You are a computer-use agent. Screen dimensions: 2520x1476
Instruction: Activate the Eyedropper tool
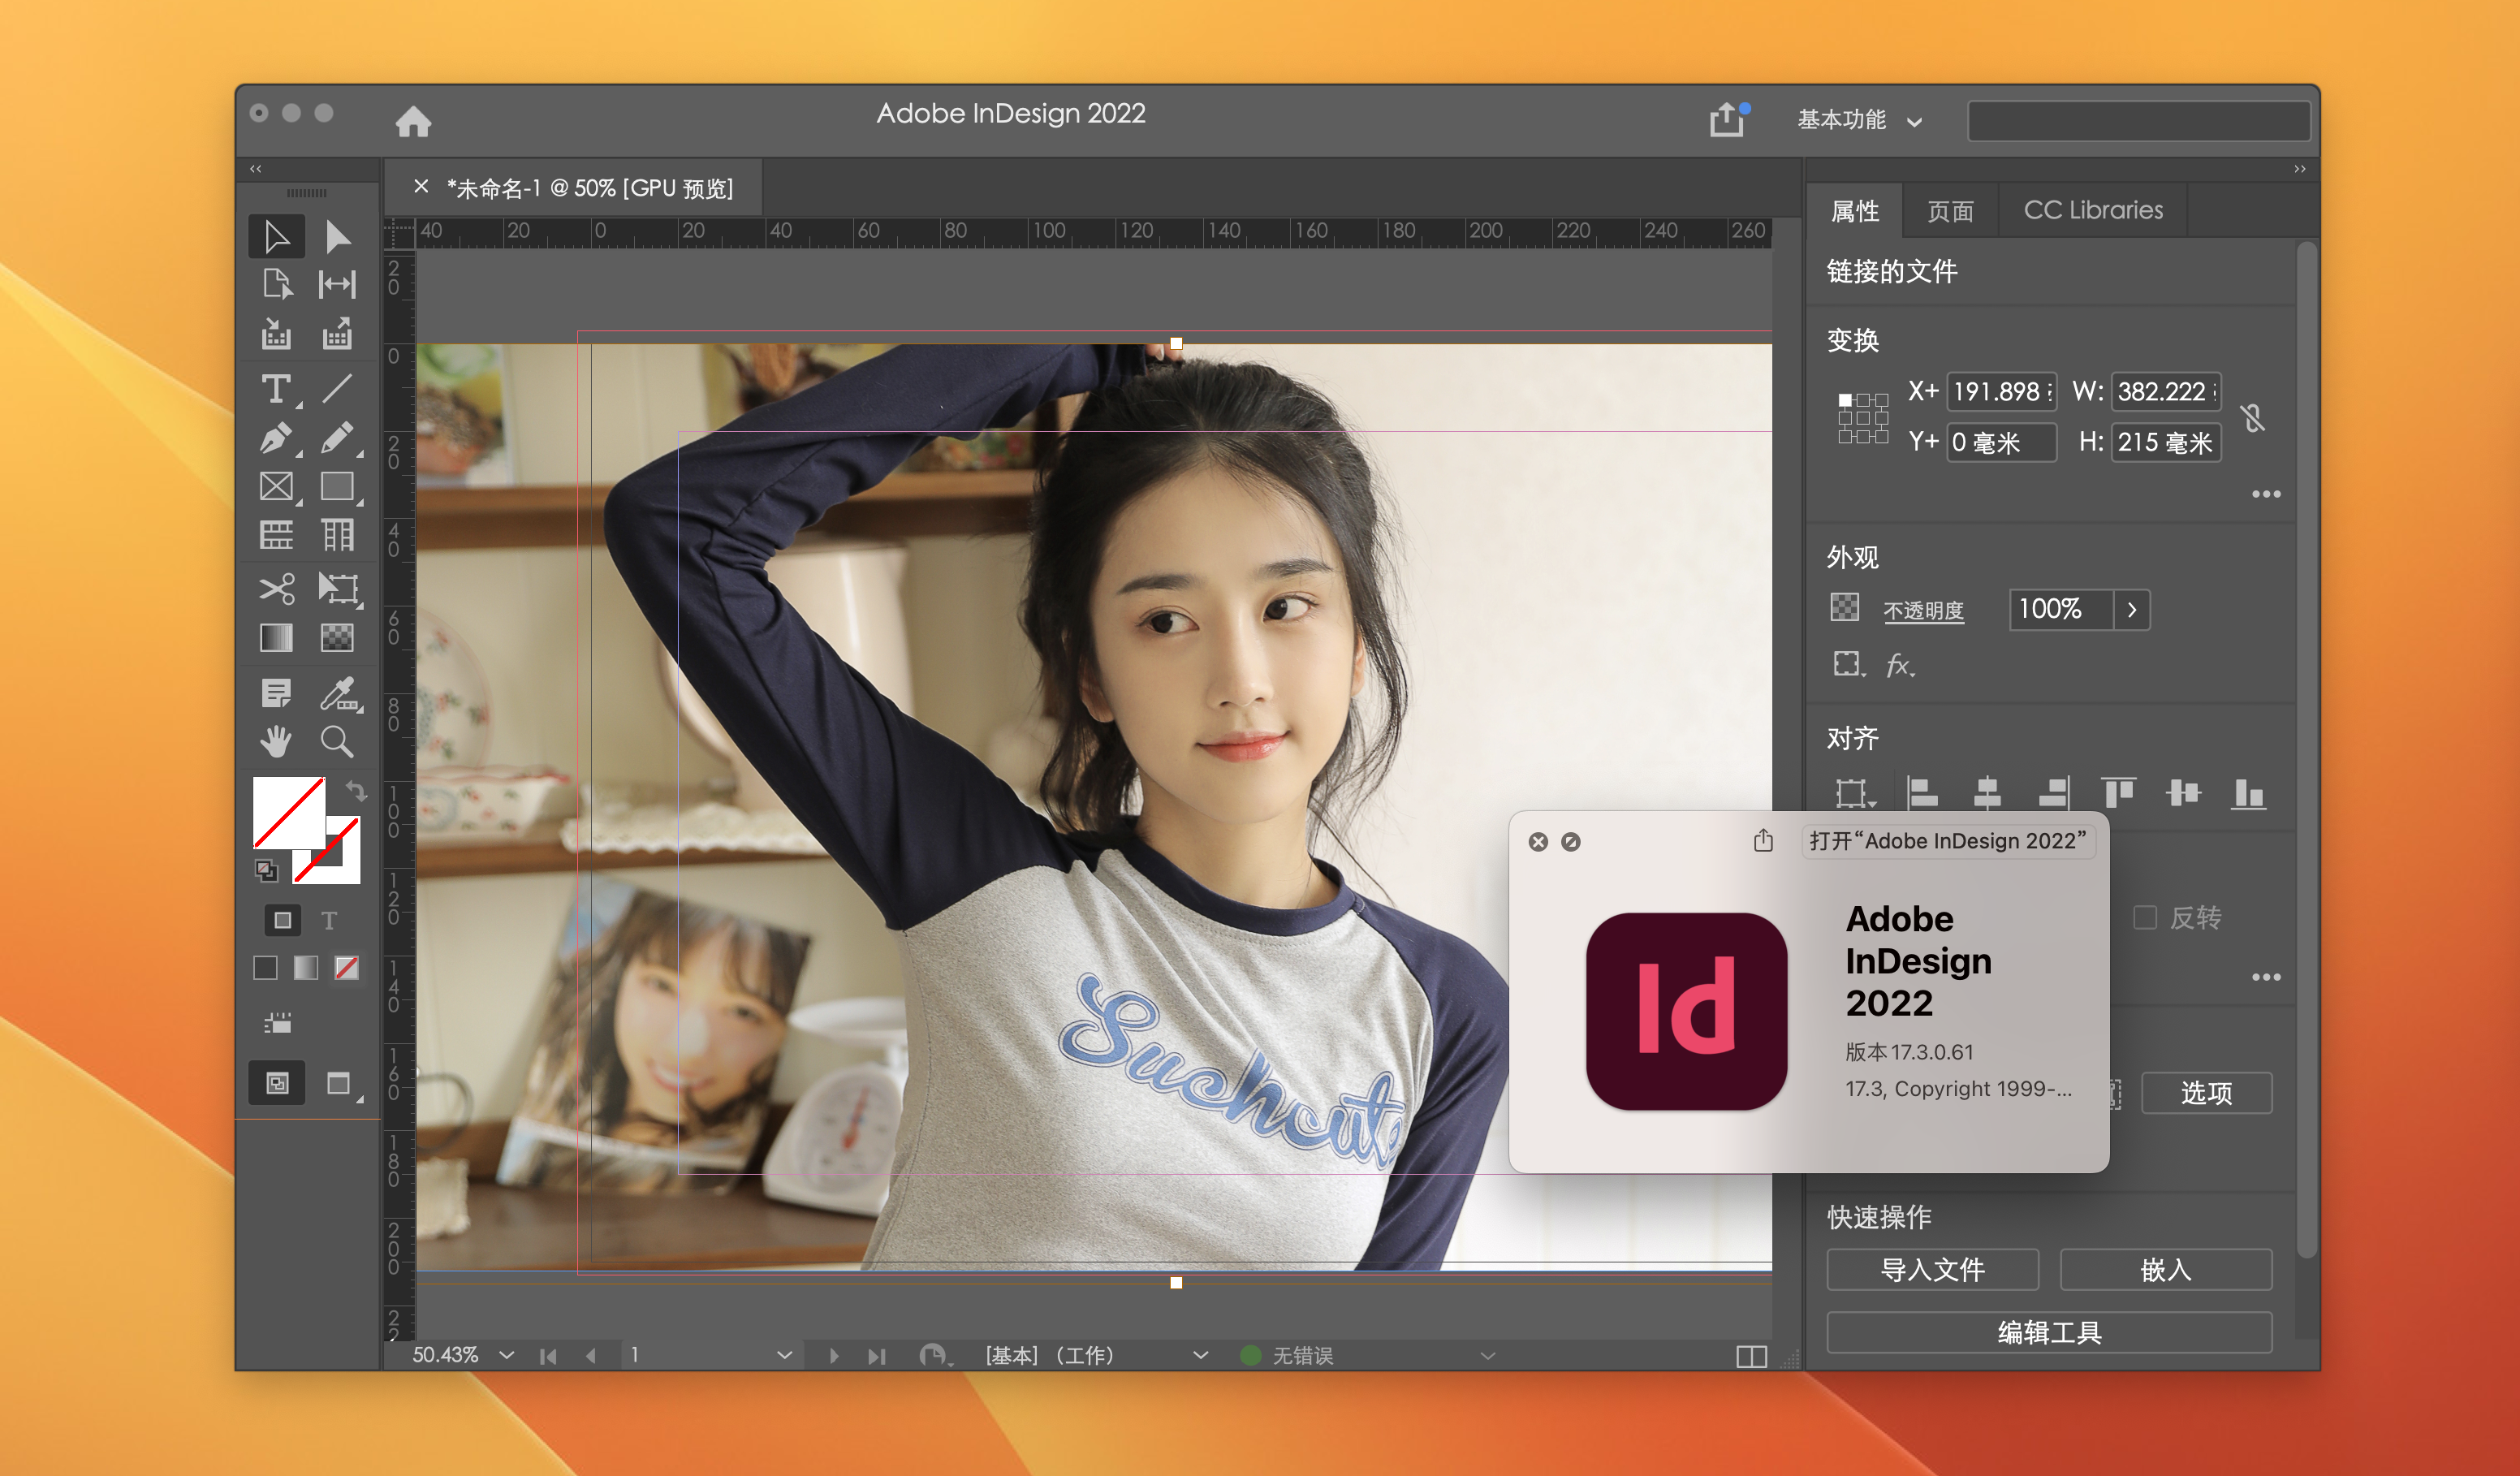pos(337,693)
